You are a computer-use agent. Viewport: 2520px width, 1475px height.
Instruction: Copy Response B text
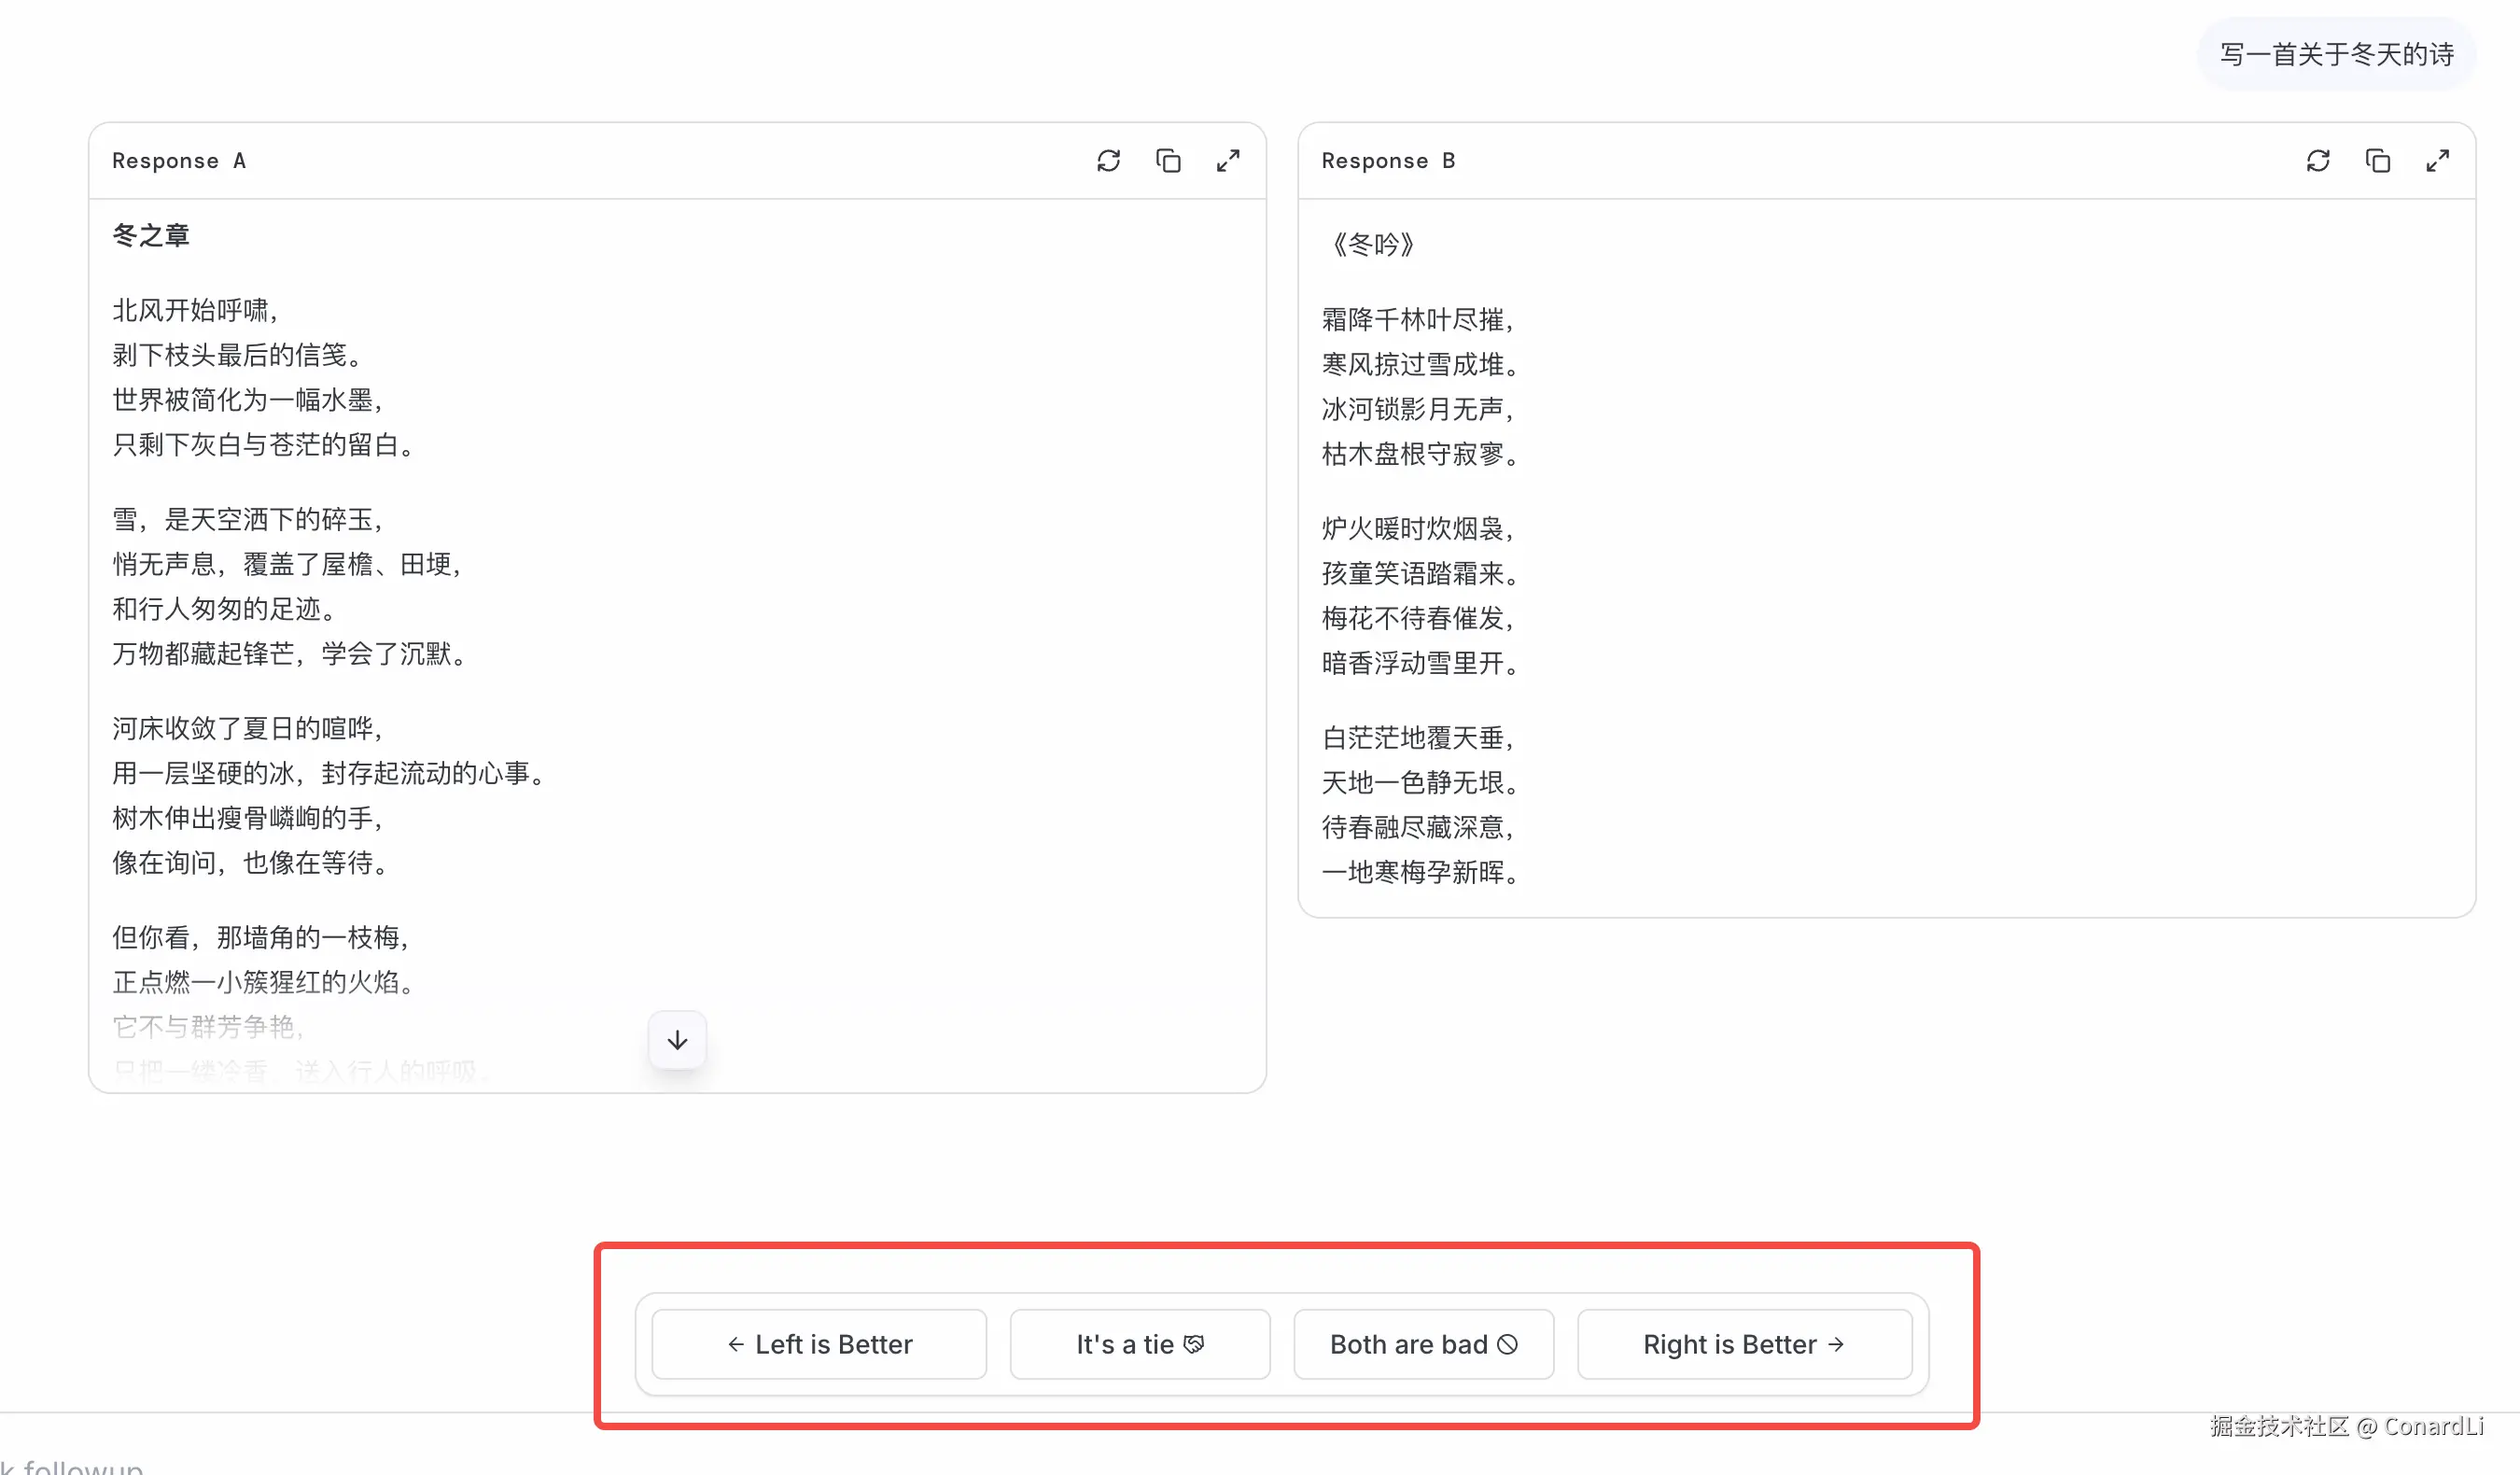click(x=2377, y=161)
